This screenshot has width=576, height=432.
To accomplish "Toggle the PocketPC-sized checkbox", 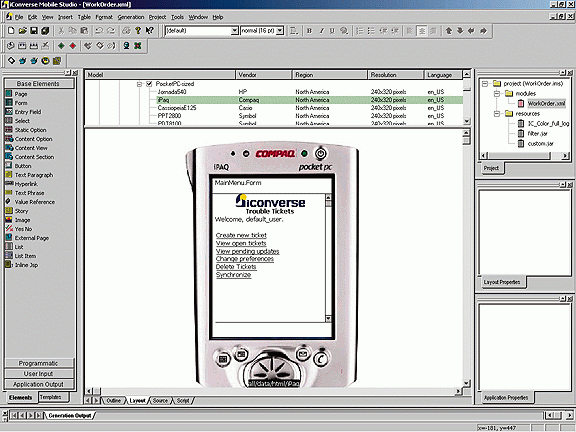I will (x=149, y=84).
